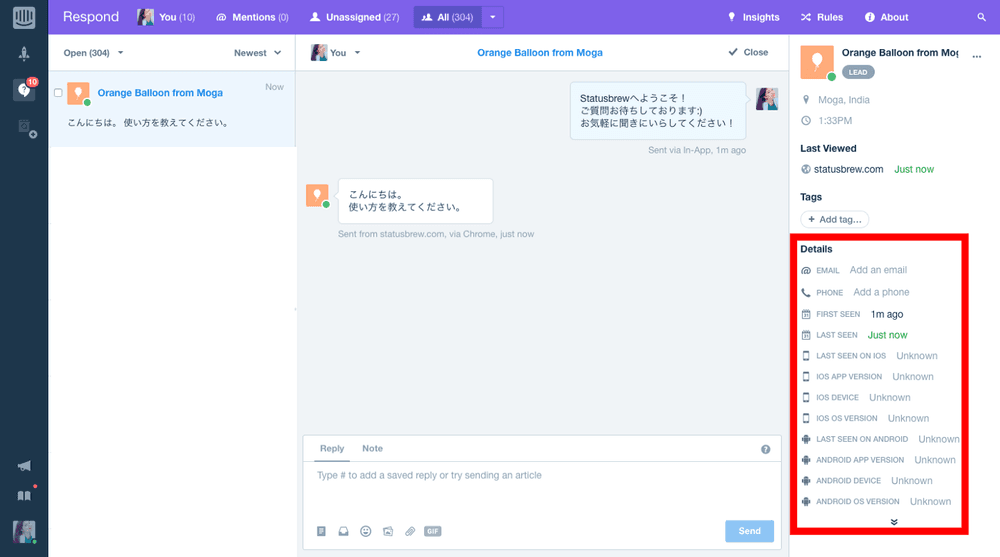Image resolution: width=1000 pixels, height=557 pixels.
Task: Switch to the Note tab
Action: click(372, 449)
